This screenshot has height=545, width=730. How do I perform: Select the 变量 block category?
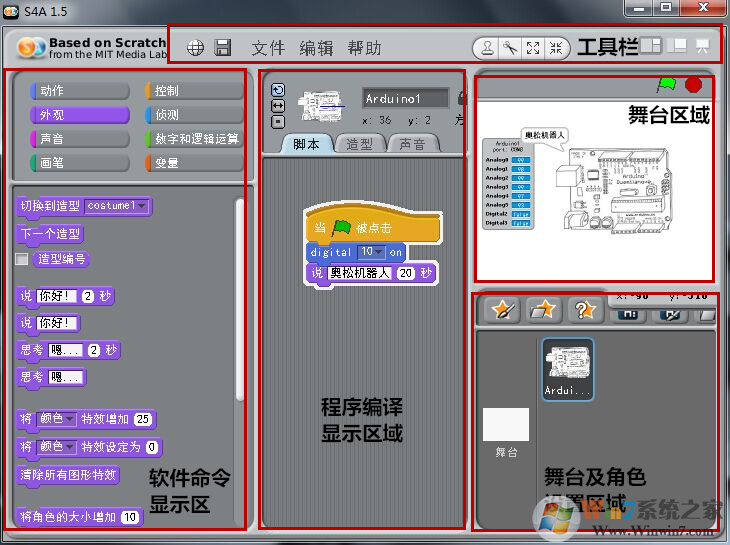(194, 163)
